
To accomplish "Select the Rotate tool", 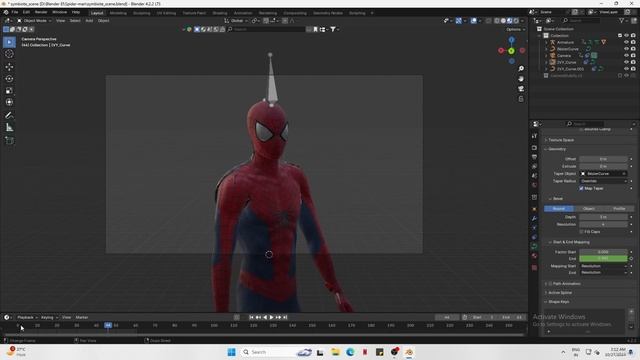I will point(9,78).
